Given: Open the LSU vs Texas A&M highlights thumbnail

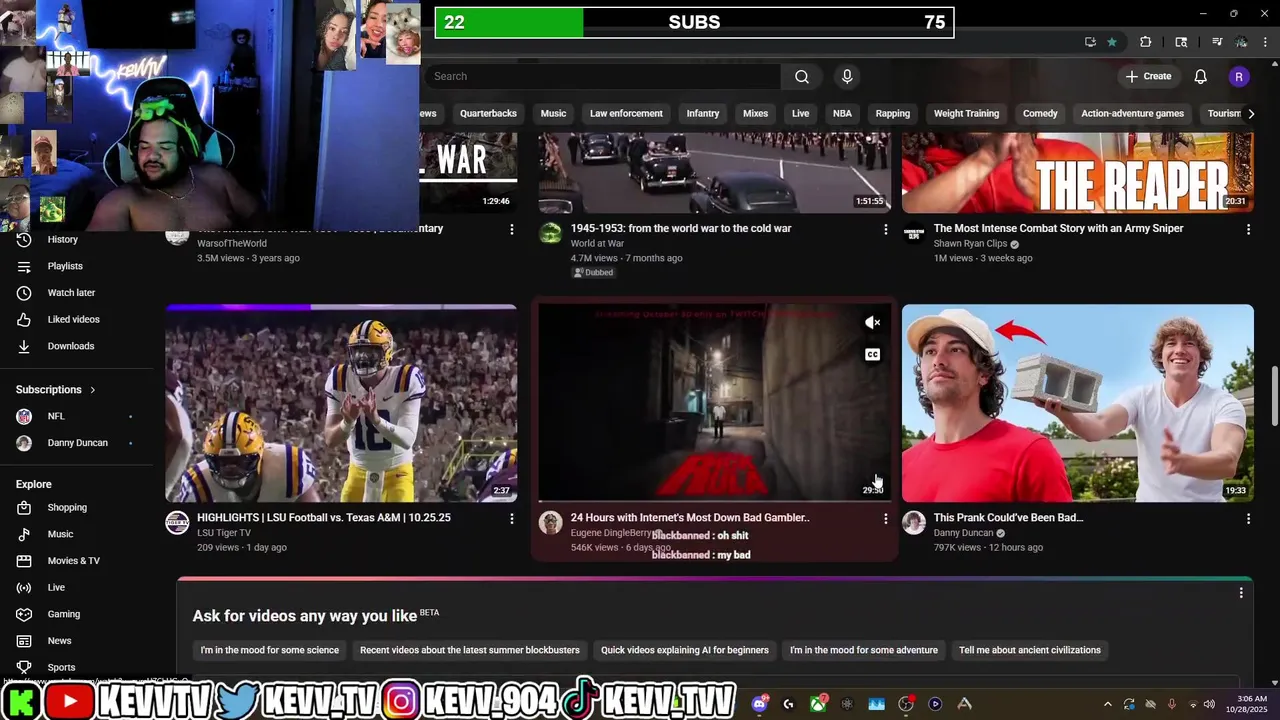Looking at the screenshot, I should point(341,403).
